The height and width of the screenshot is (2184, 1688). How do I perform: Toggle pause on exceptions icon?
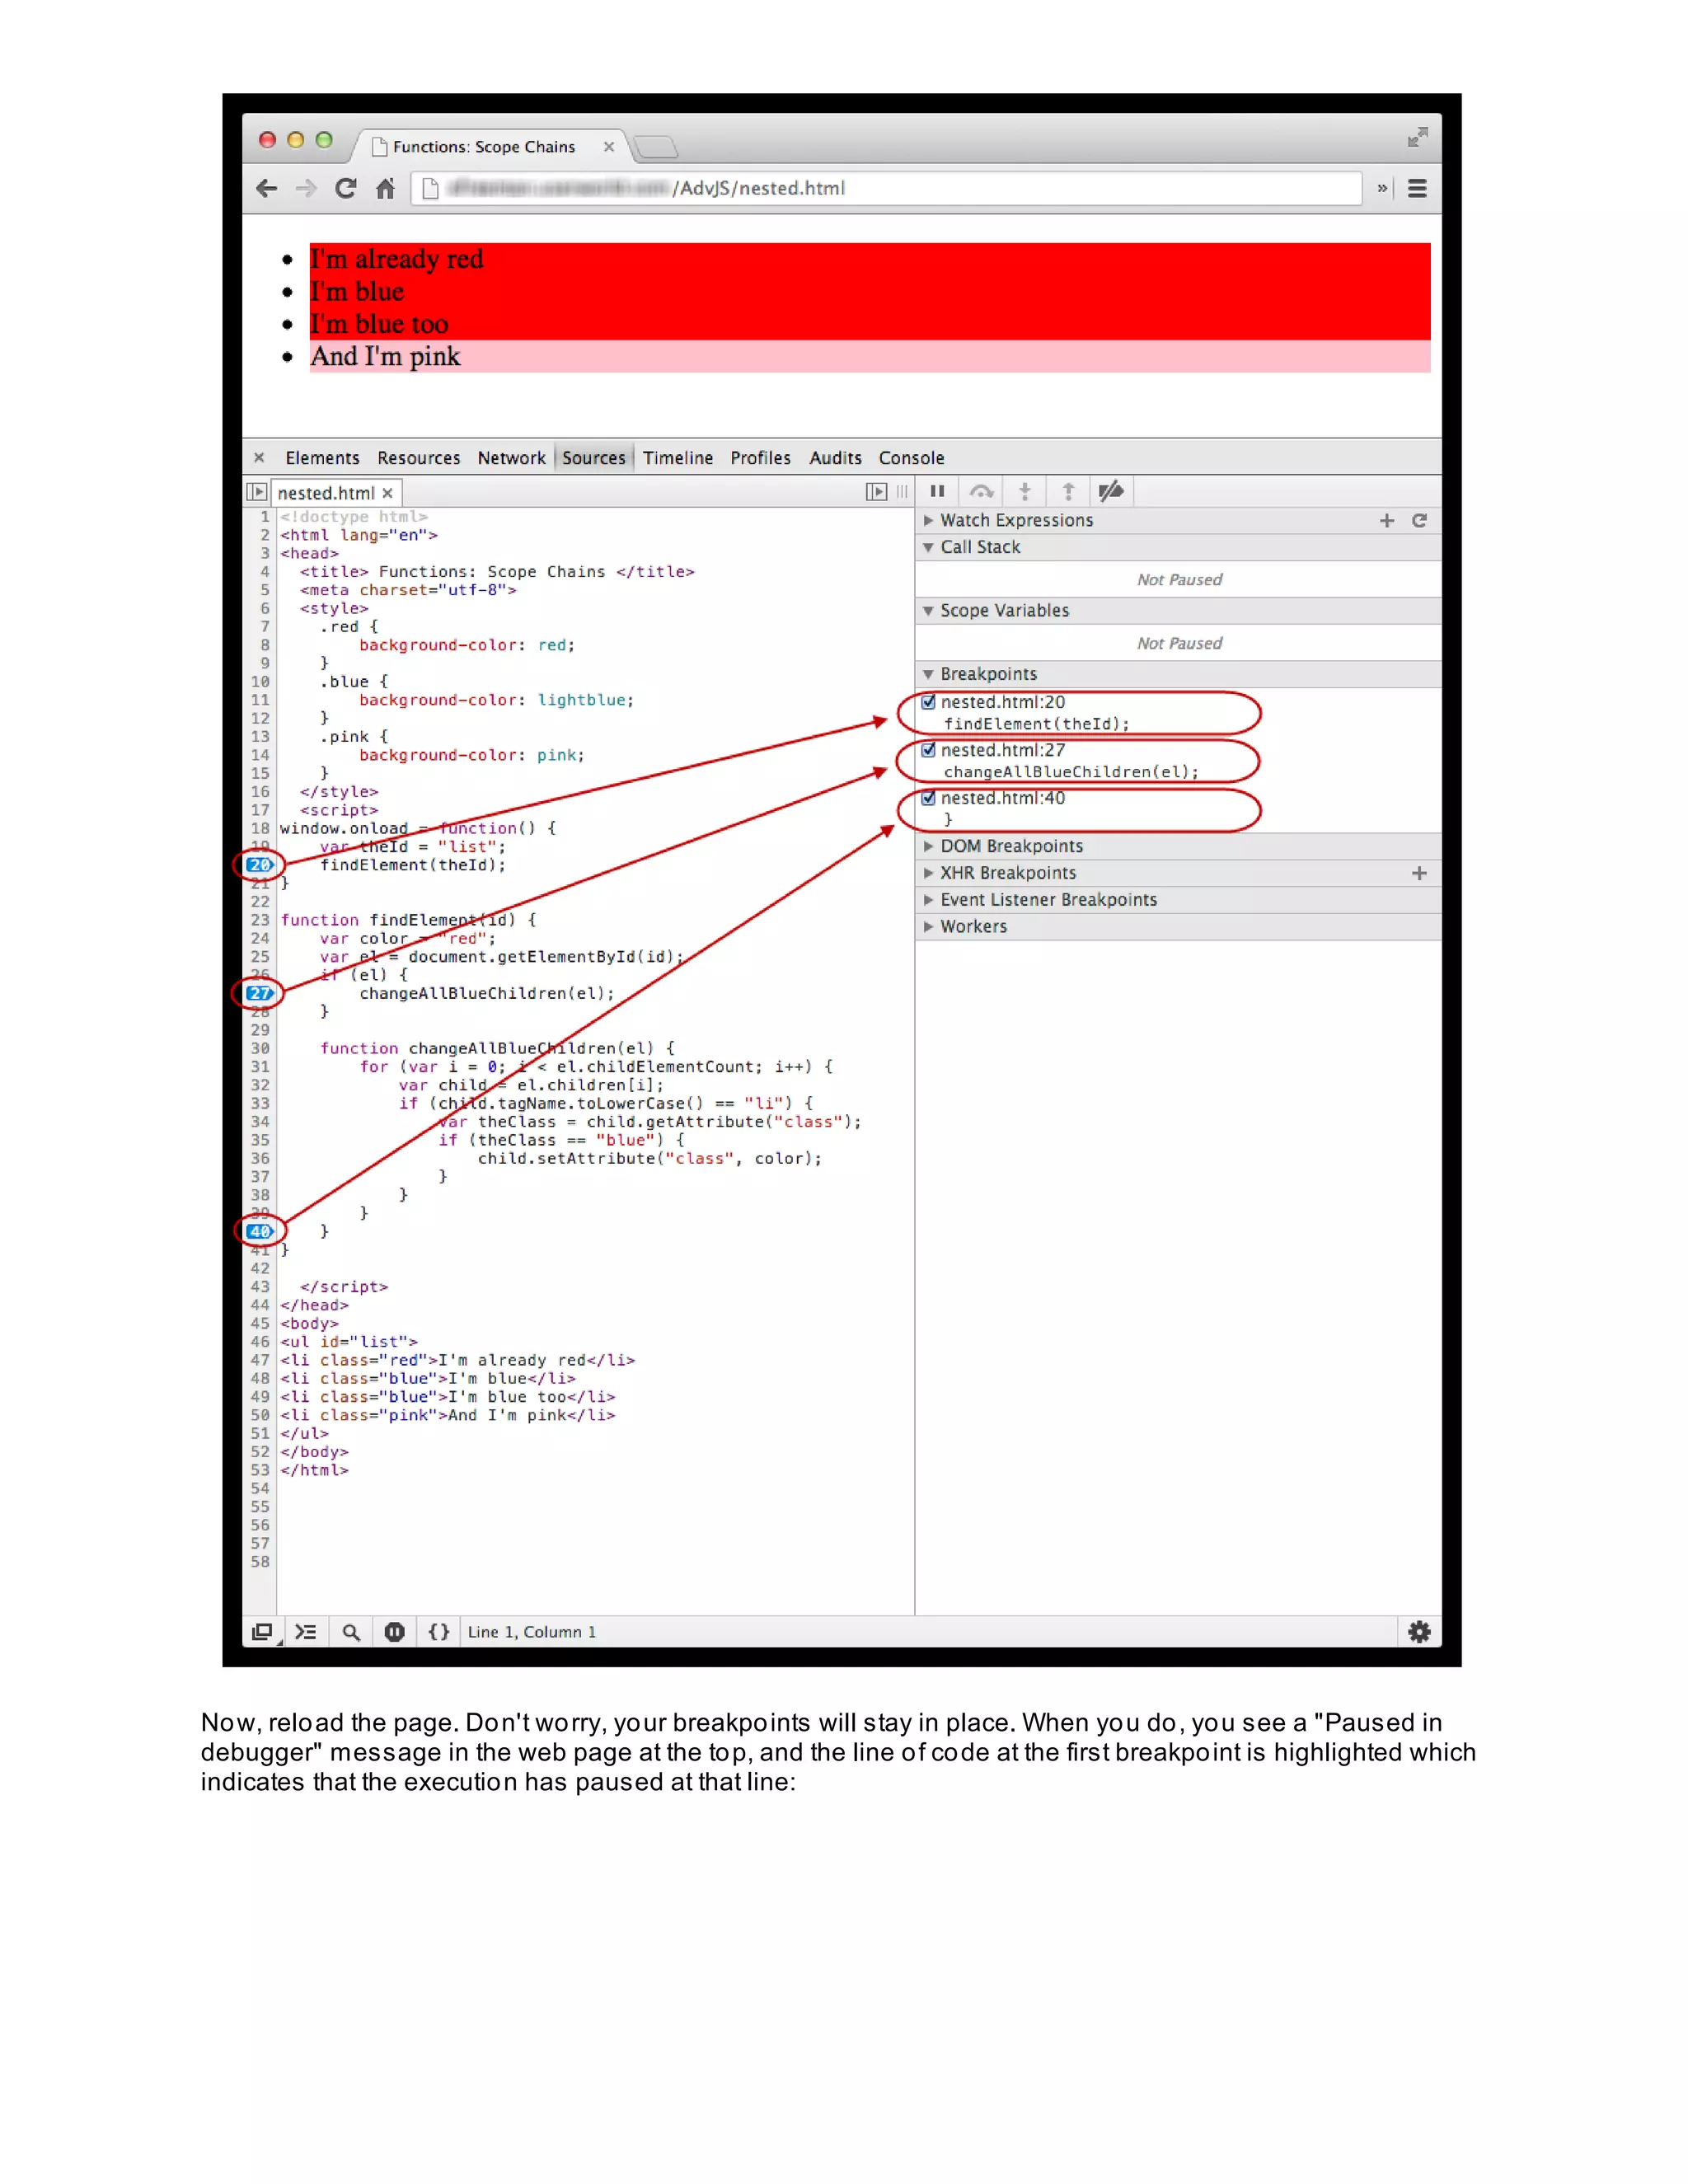coord(395,1632)
